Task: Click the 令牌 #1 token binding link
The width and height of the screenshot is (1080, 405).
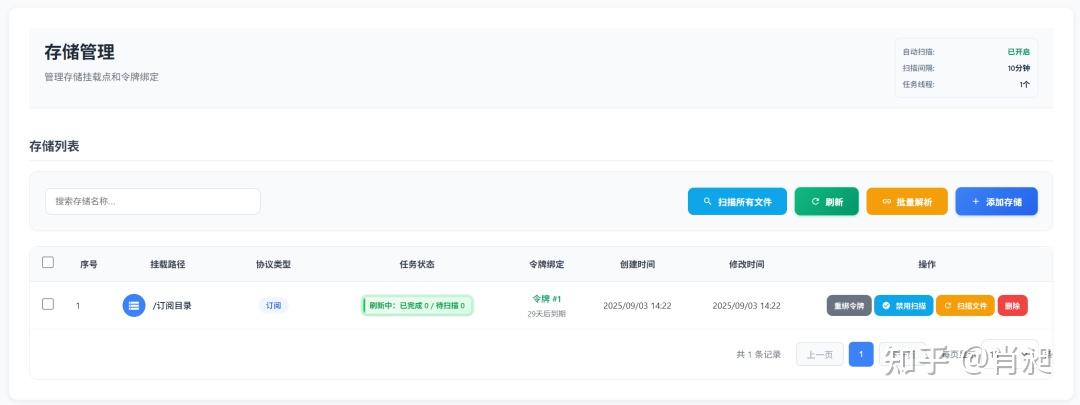Action: coord(547,299)
